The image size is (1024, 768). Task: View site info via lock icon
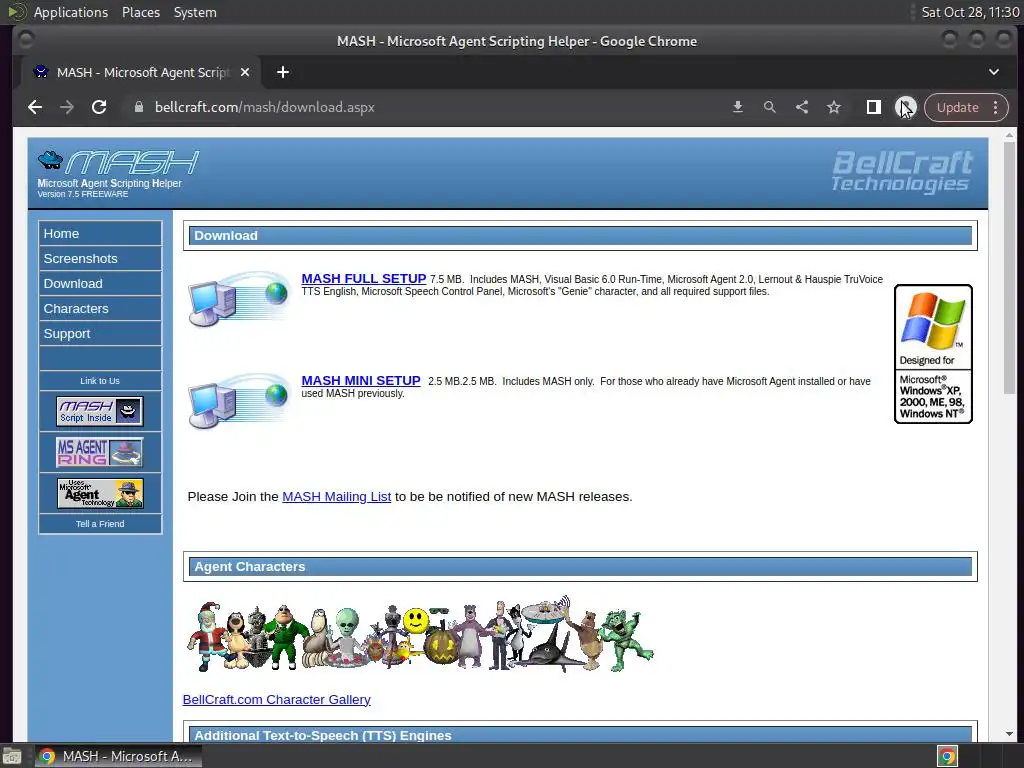tap(138, 107)
